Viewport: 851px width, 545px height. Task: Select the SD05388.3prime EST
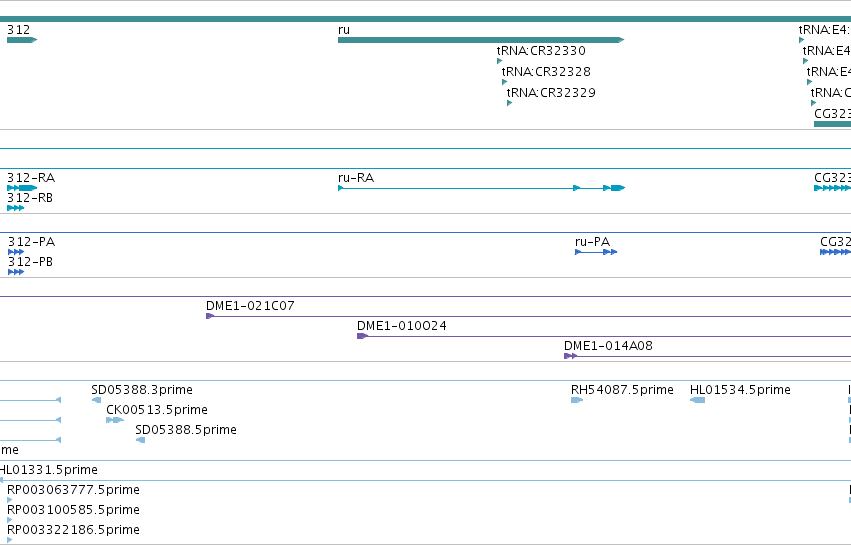tap(96, 400)
